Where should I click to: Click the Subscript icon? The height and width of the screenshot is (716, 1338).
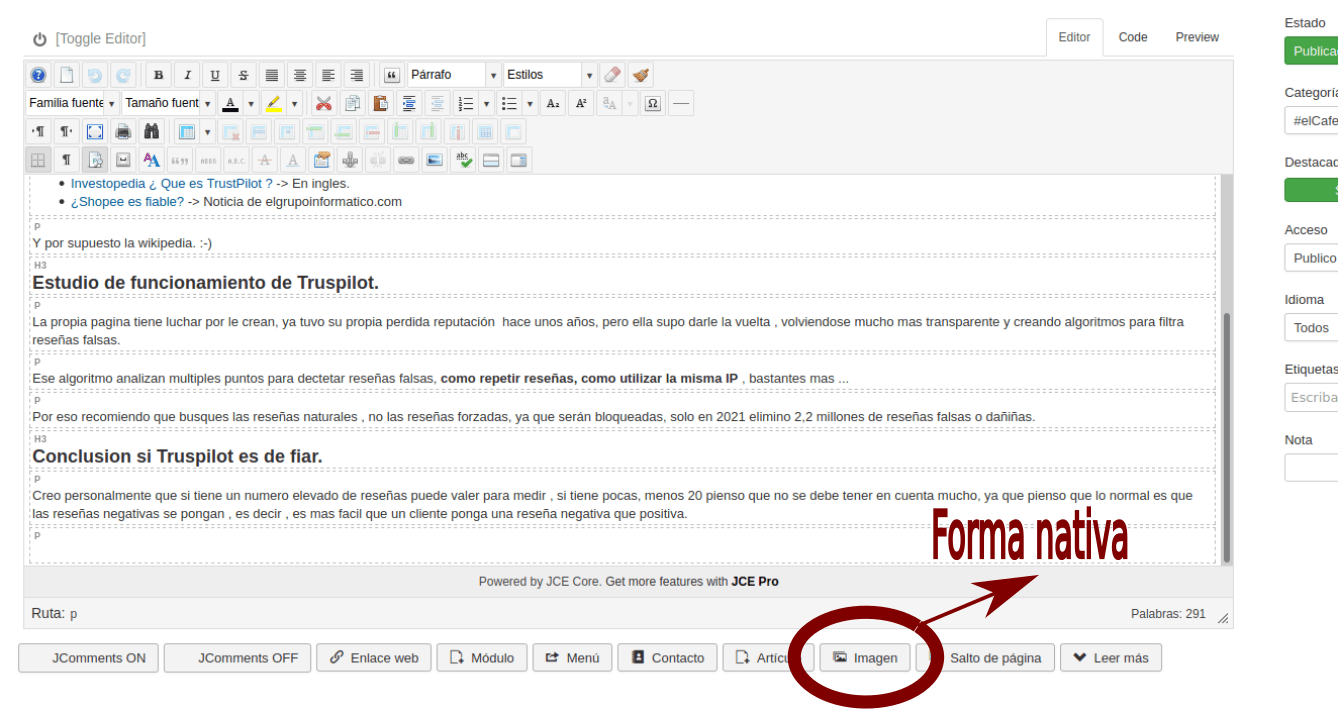coord(553,103)
